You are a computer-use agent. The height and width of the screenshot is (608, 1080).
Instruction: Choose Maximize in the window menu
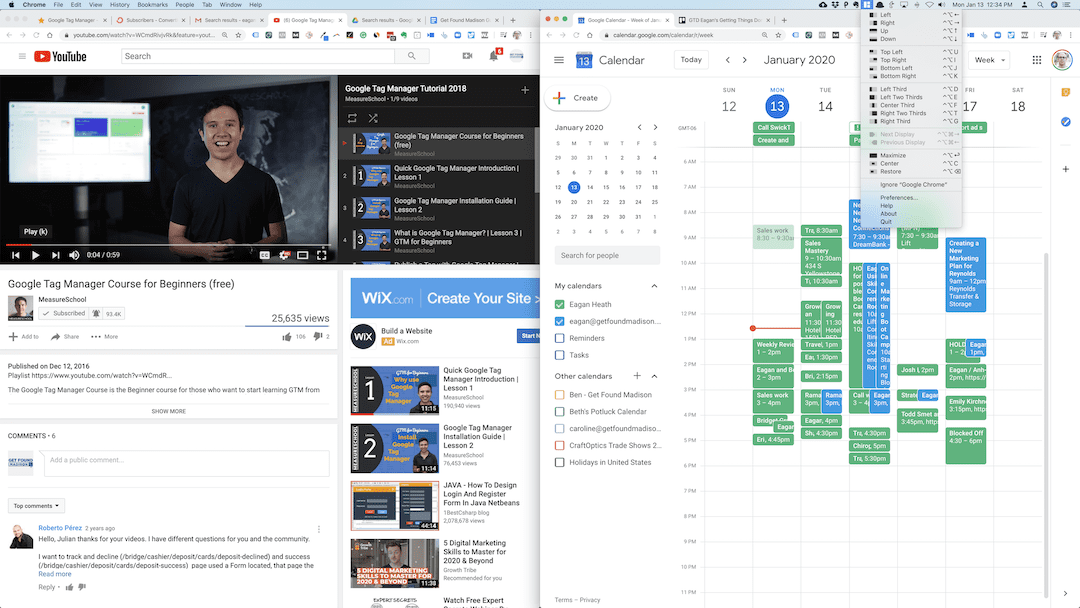tap(893, 156)
